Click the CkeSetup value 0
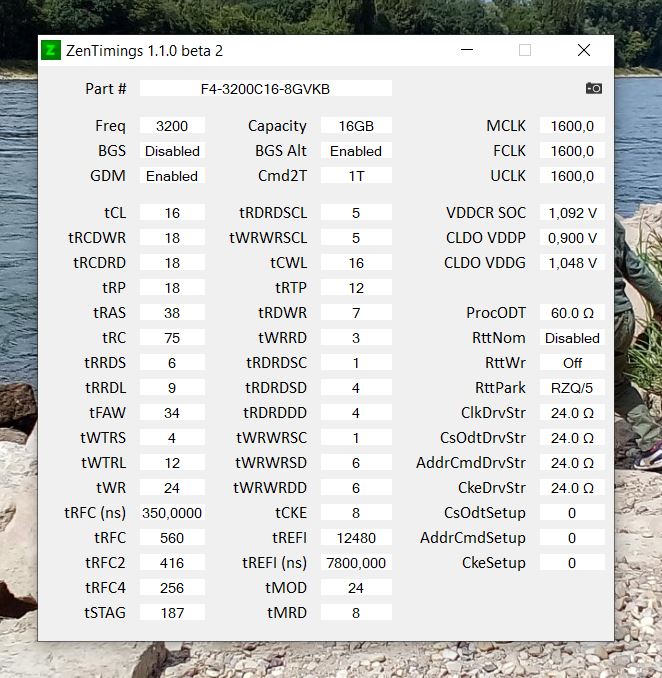 (x=572, y=563)
